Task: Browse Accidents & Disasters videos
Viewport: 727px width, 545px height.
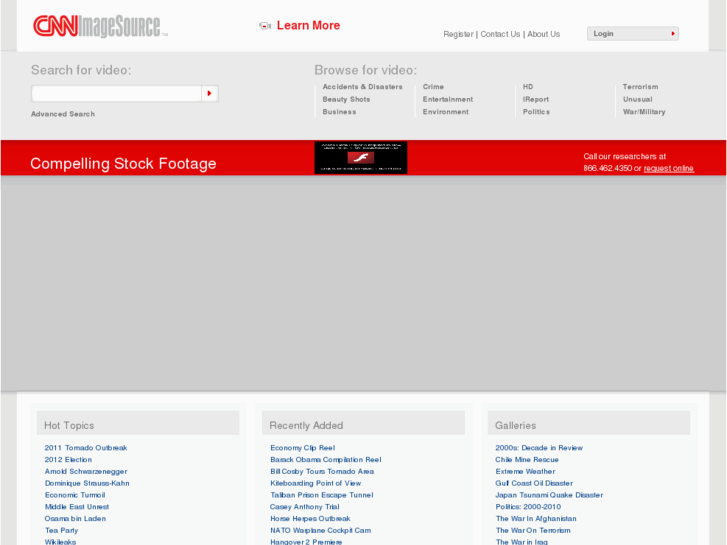Action: [363, 87]
